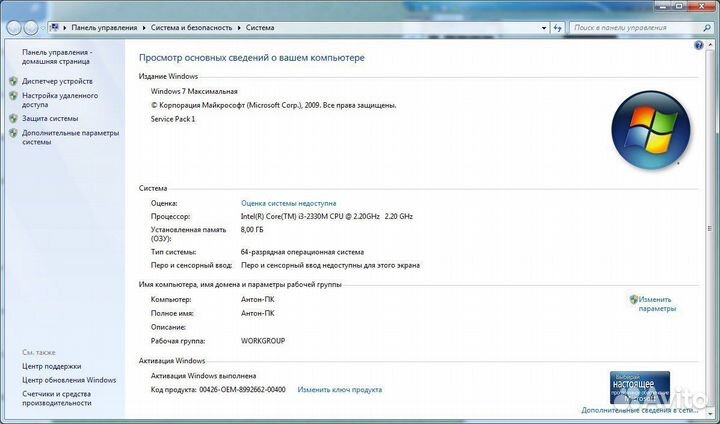
Task: Click the shield icon next to Дополнительные параметры системы
Action: (13, 133)
